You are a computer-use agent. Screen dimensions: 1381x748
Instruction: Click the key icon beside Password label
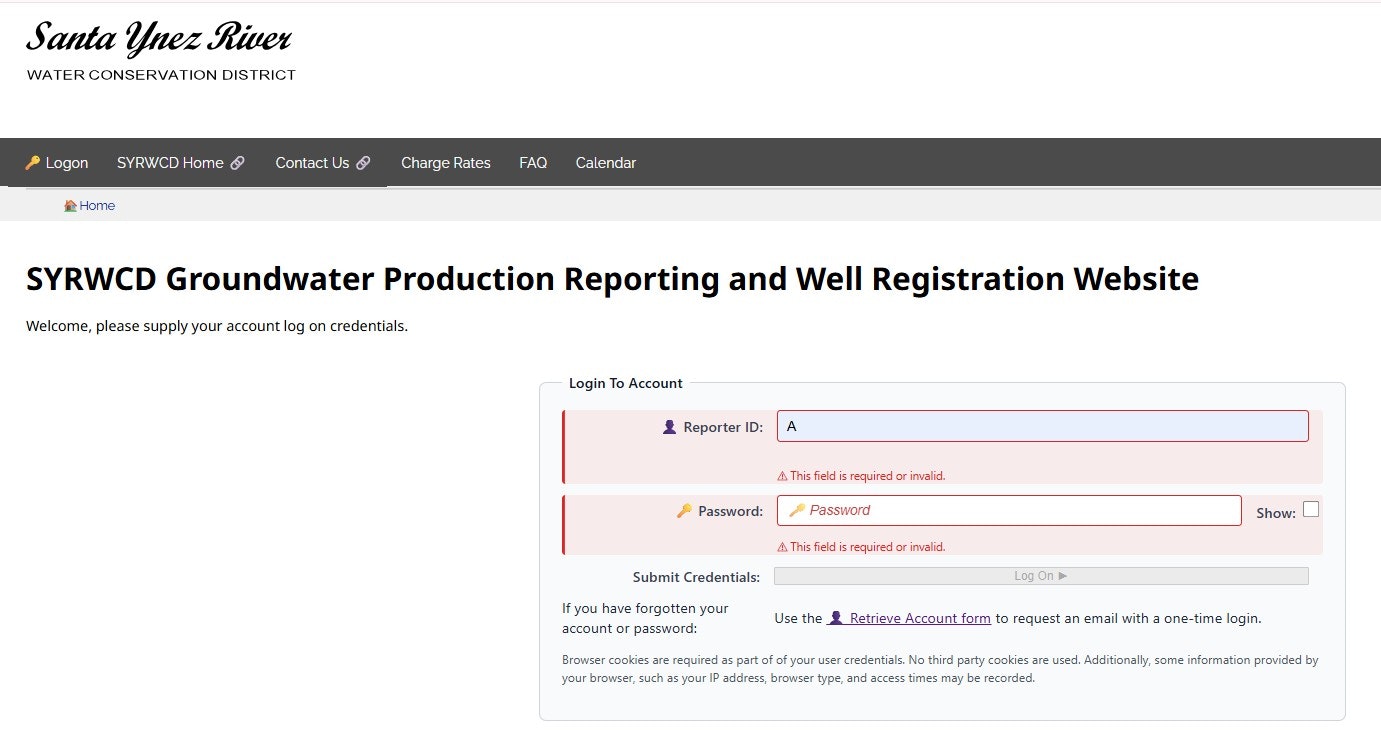[684, 511]
